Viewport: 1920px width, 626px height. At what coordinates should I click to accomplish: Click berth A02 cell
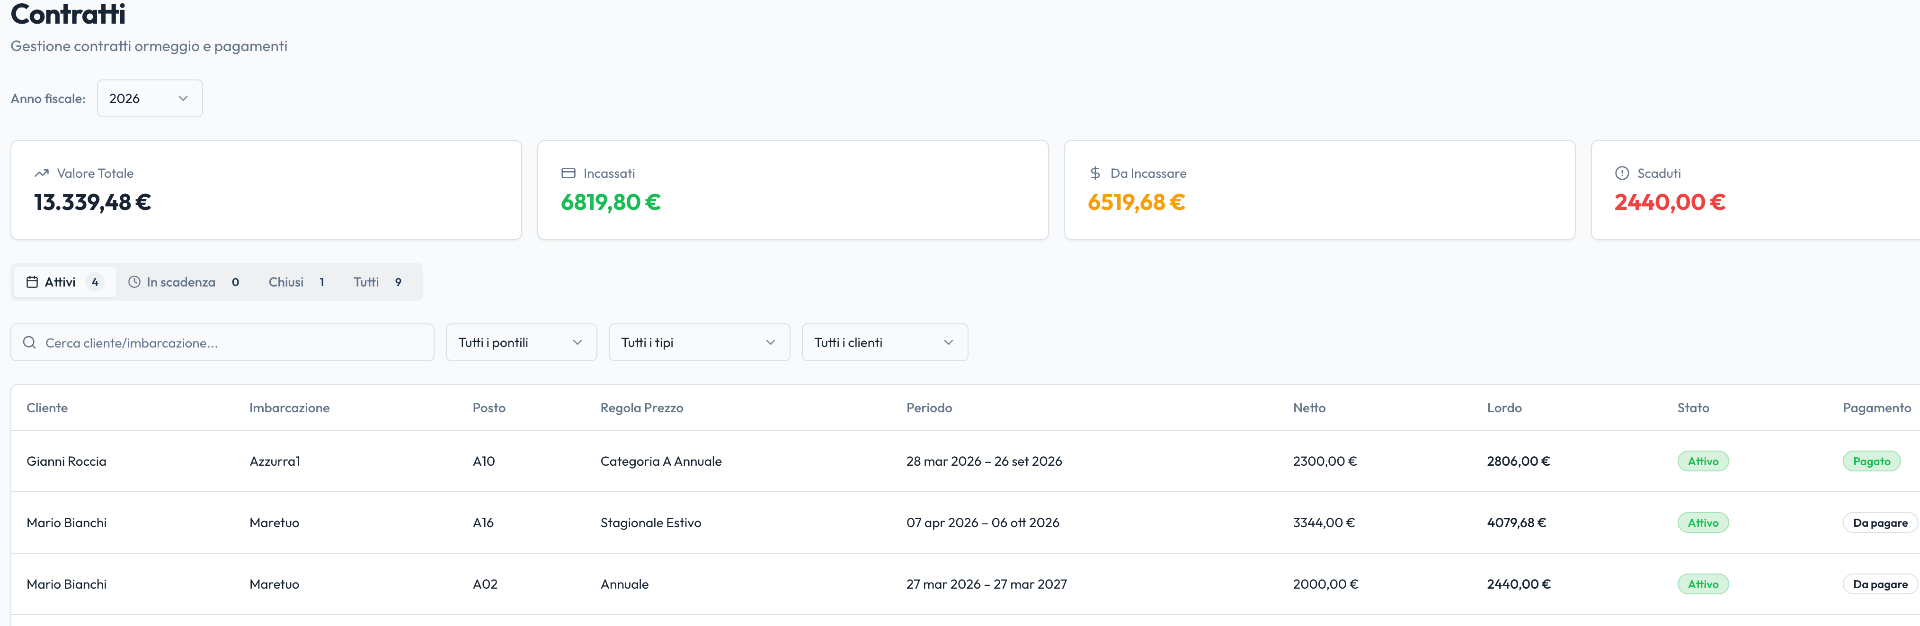485,584
